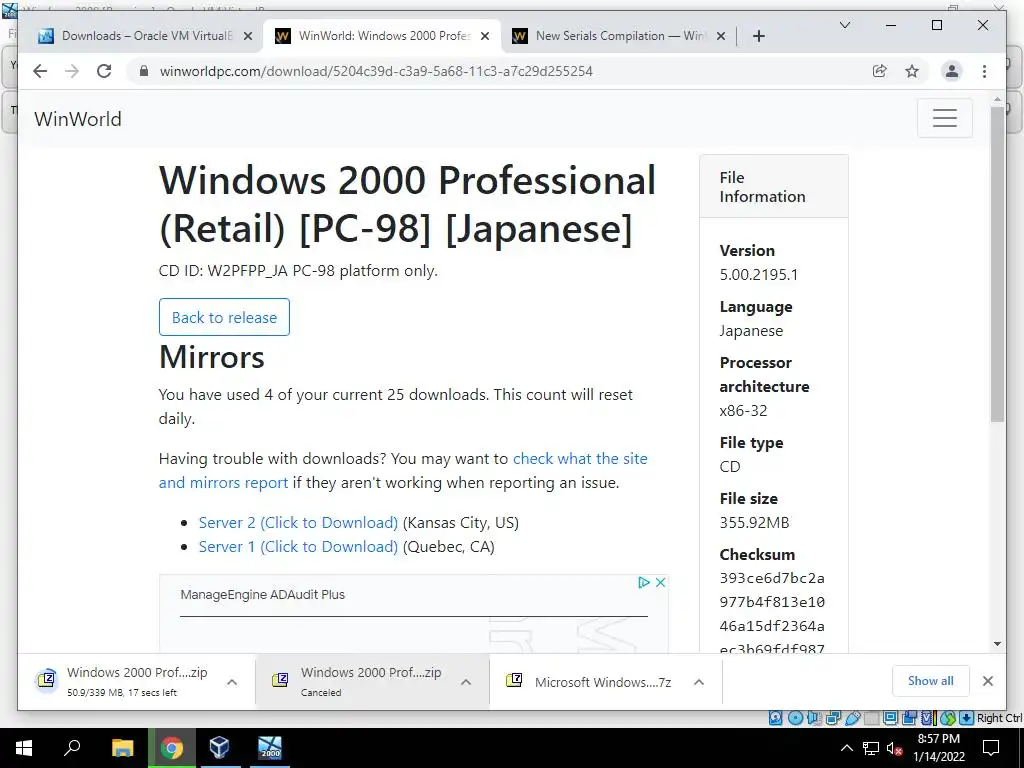1024x768 pixels.
Task: Open the WinWorld hamburger navigation menu
Action: (x=944, y=118)
